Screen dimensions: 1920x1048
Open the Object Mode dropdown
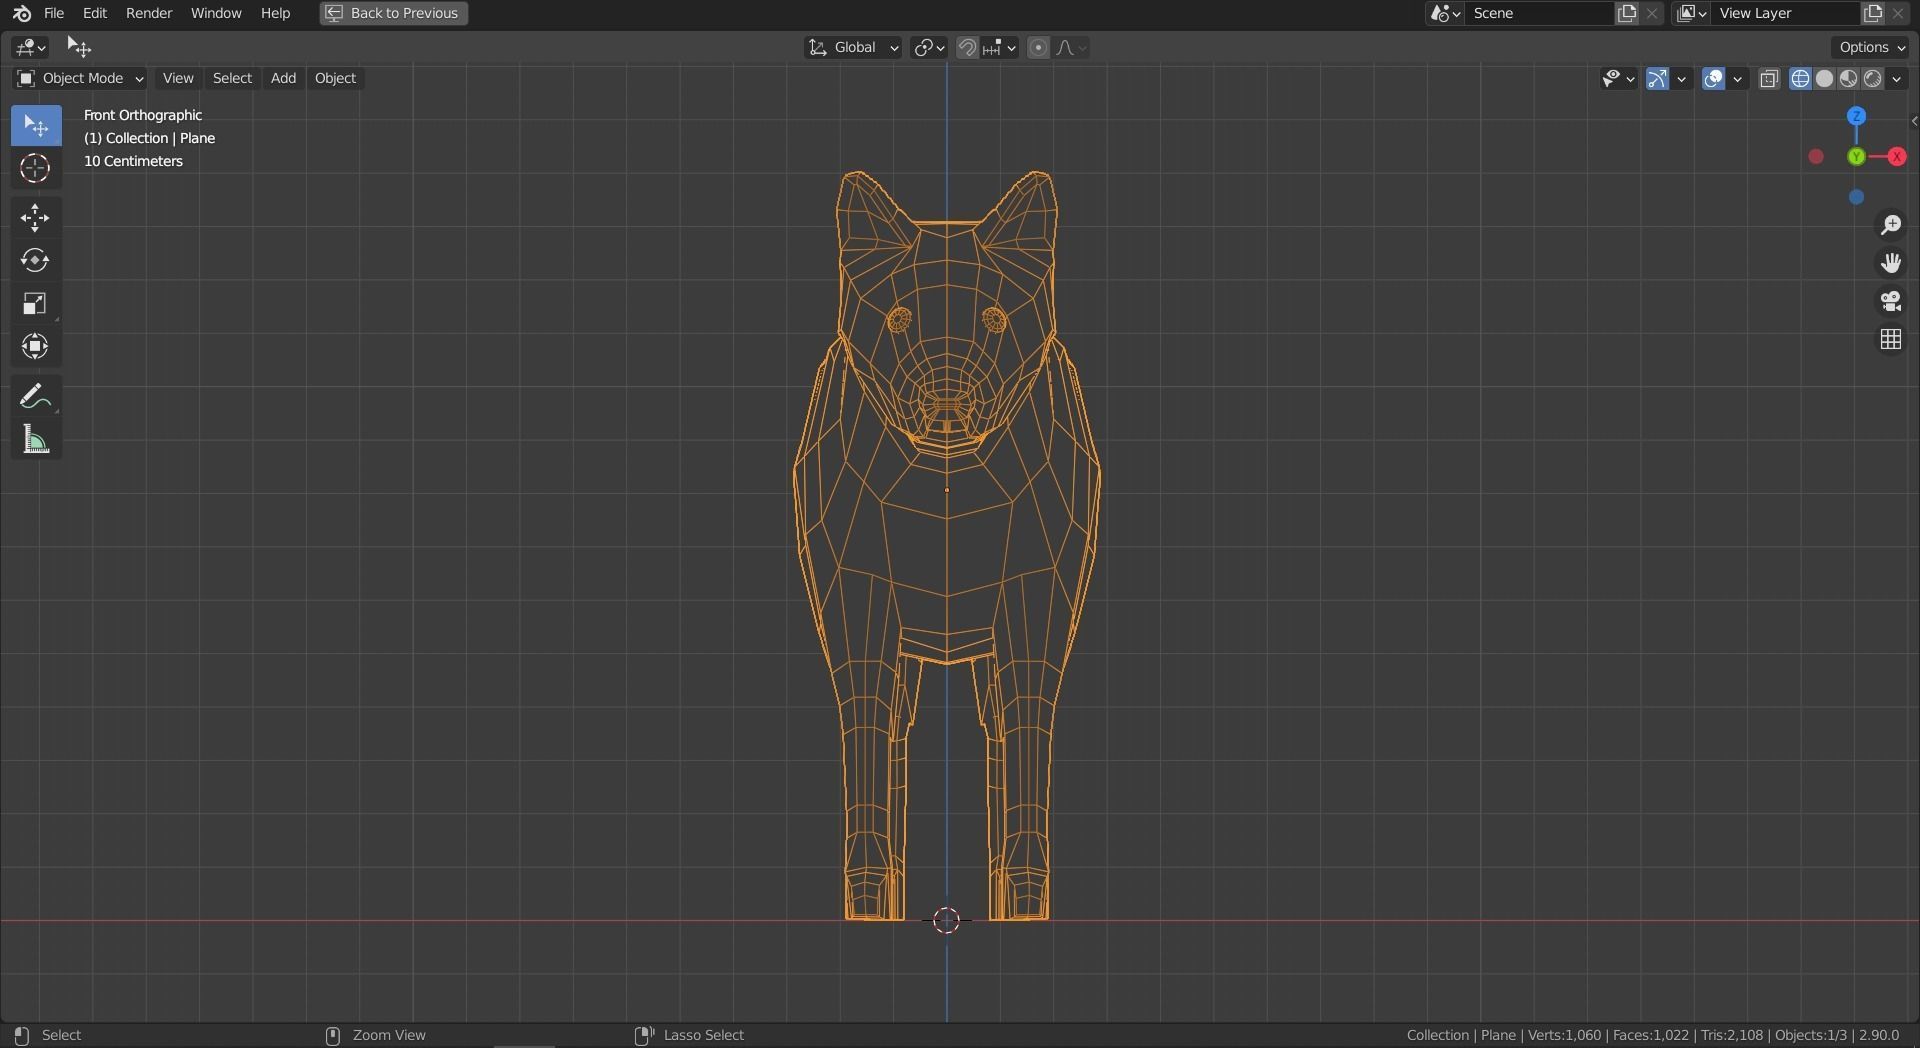80,78
